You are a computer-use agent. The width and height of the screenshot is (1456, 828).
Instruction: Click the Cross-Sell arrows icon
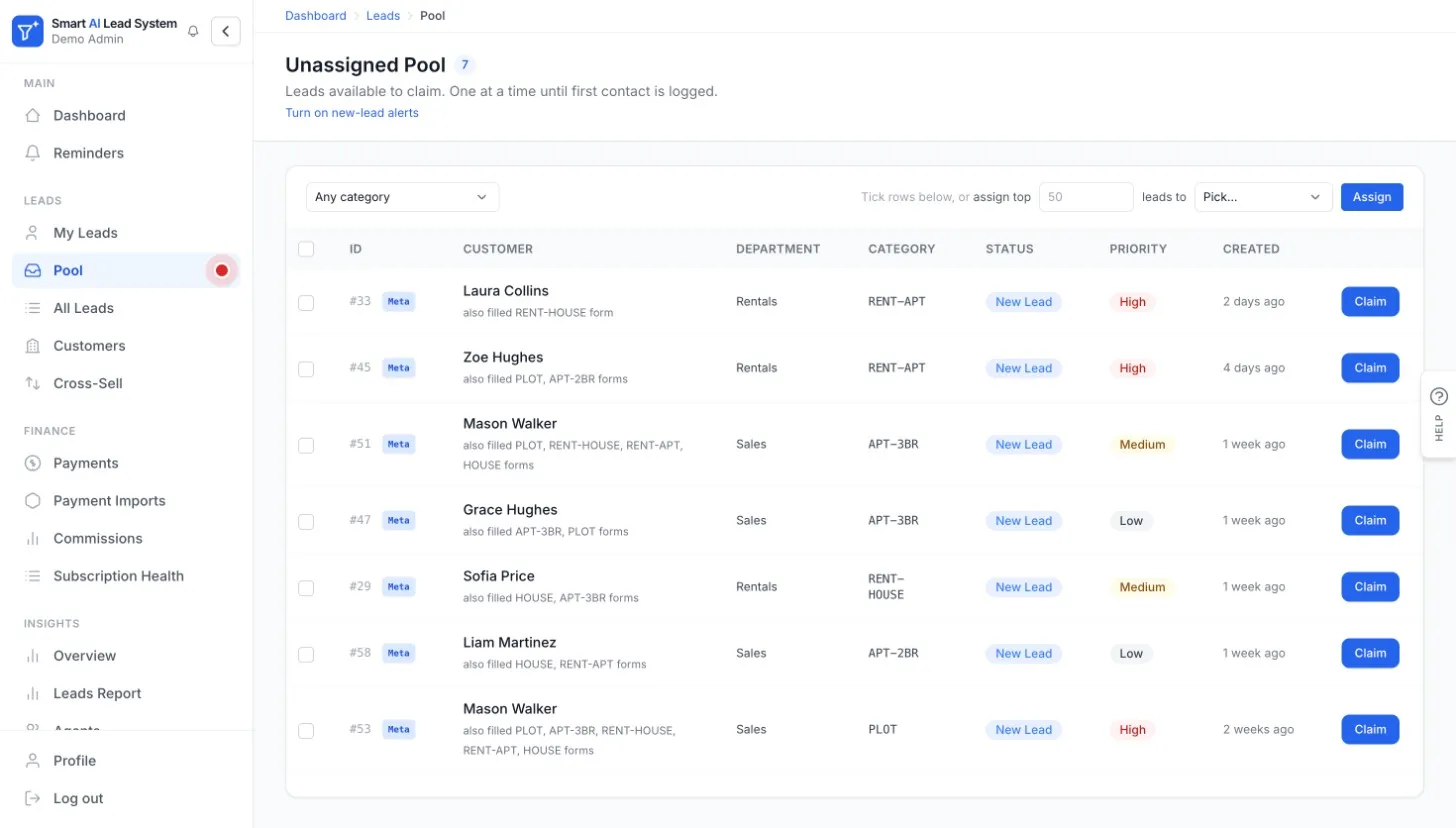tap(33, 383)
